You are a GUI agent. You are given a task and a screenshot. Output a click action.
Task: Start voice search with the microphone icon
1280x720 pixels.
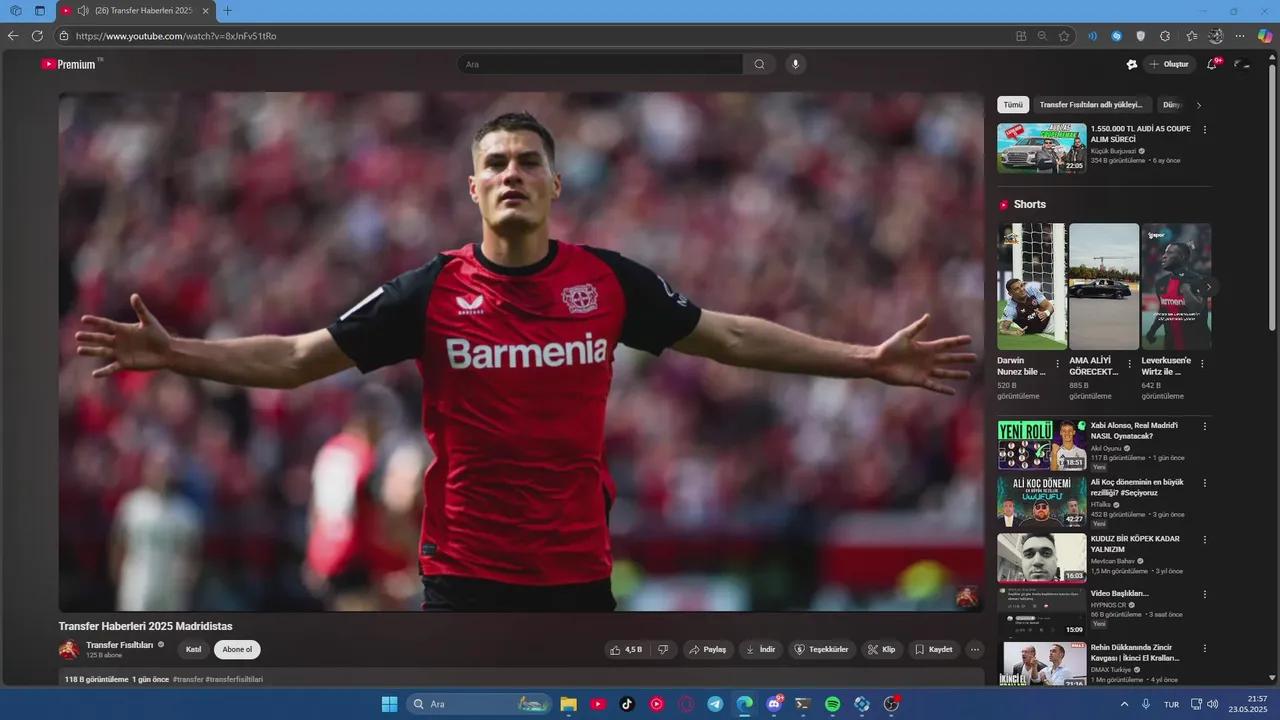pyautogui.click(x=795, y=64)
